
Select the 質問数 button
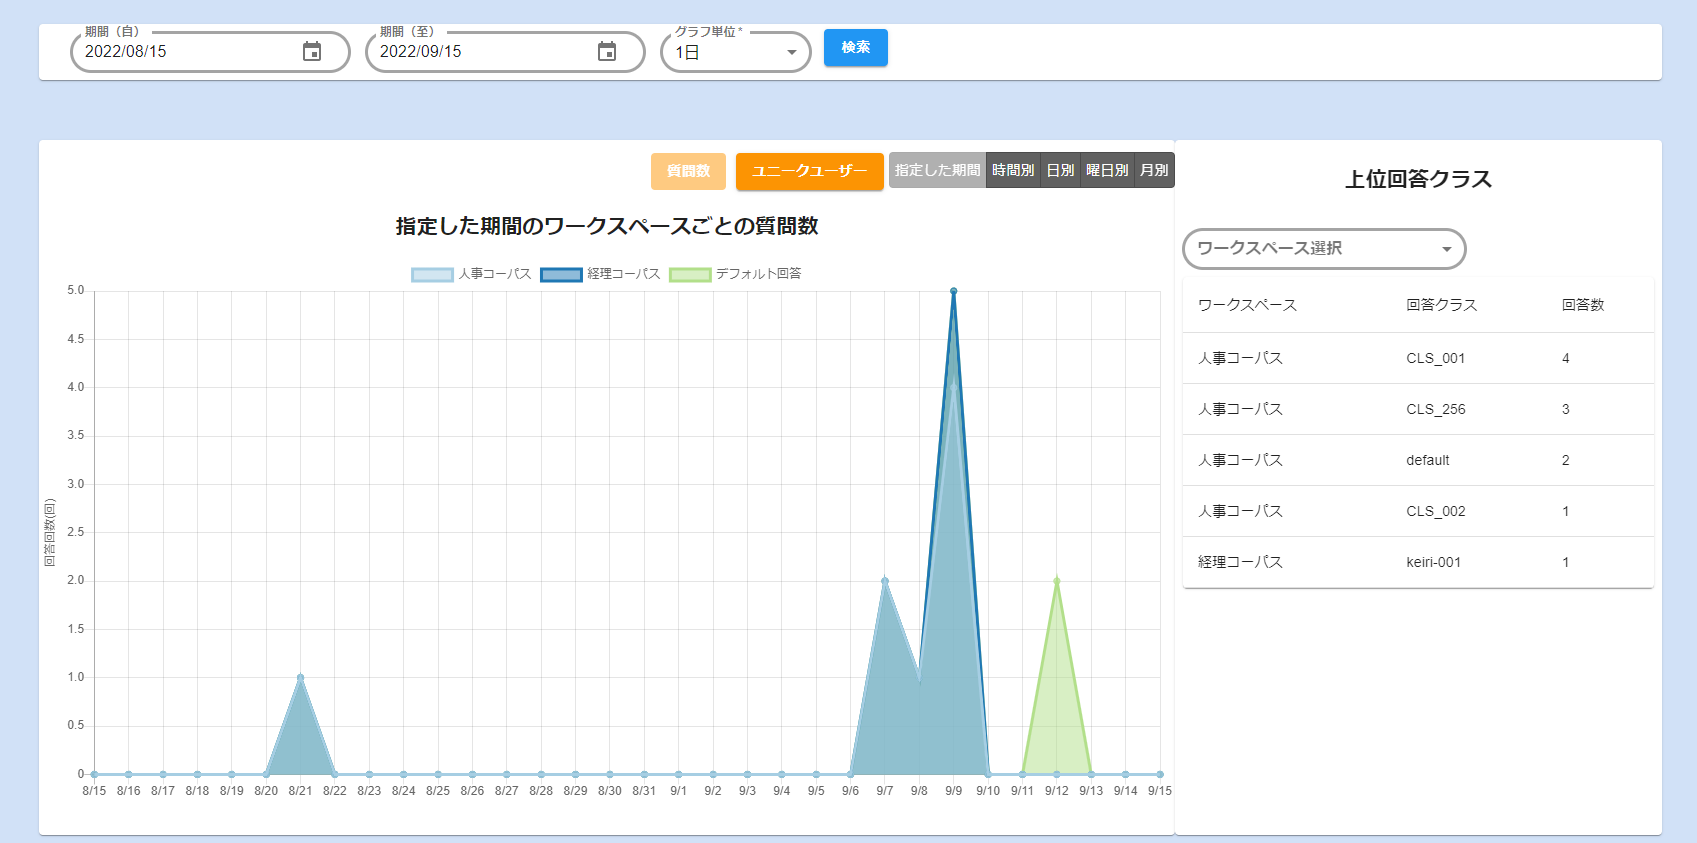(x=688, y=171)
